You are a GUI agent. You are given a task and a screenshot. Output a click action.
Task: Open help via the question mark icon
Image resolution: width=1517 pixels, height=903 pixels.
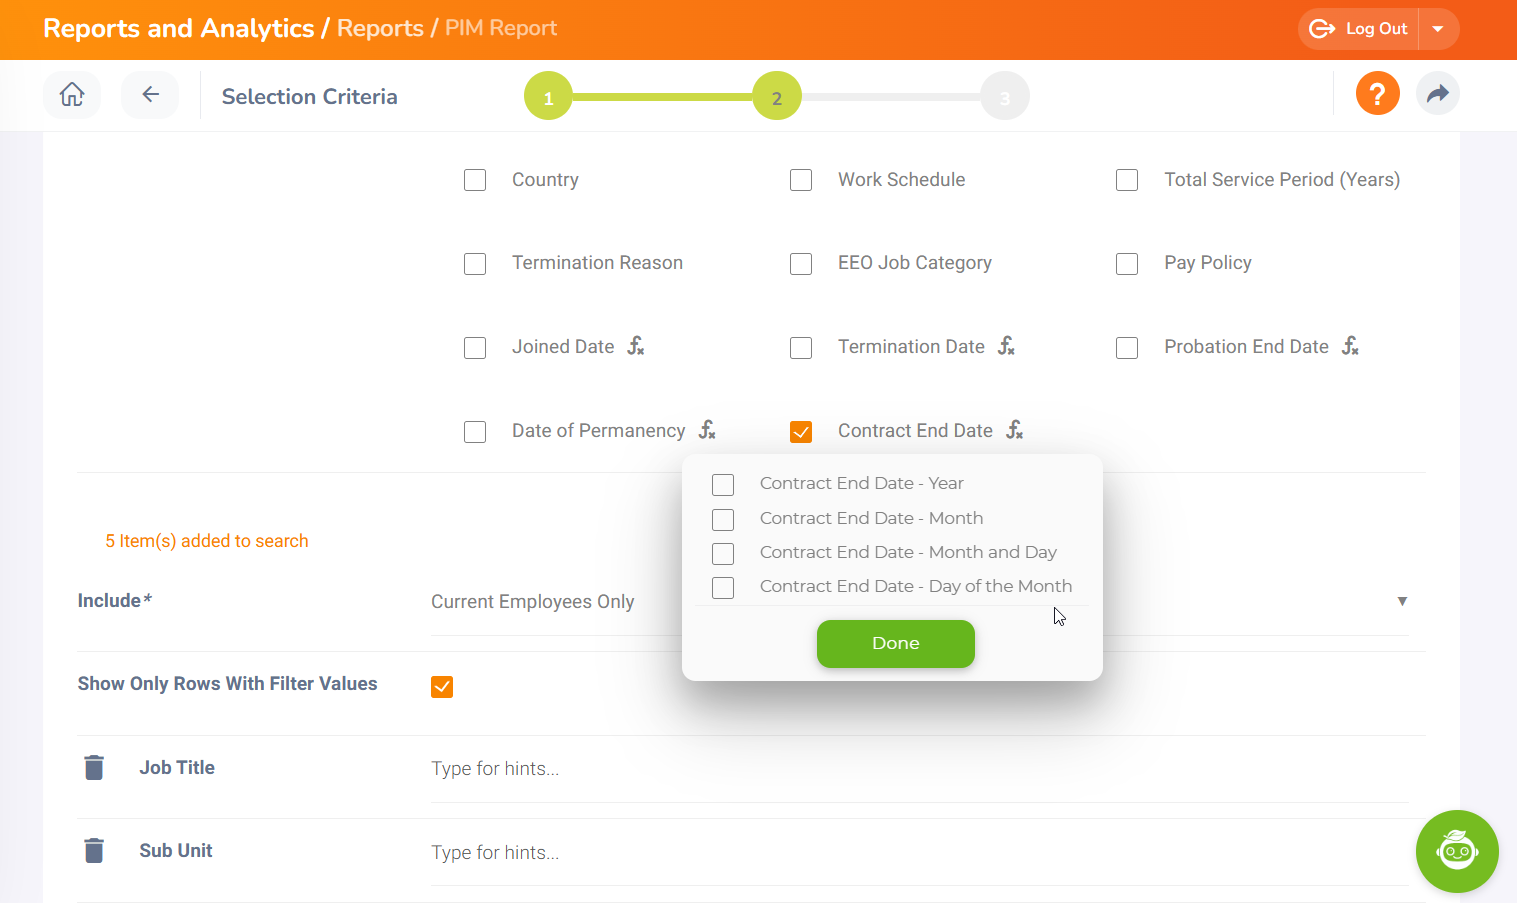coord(1377,94)
